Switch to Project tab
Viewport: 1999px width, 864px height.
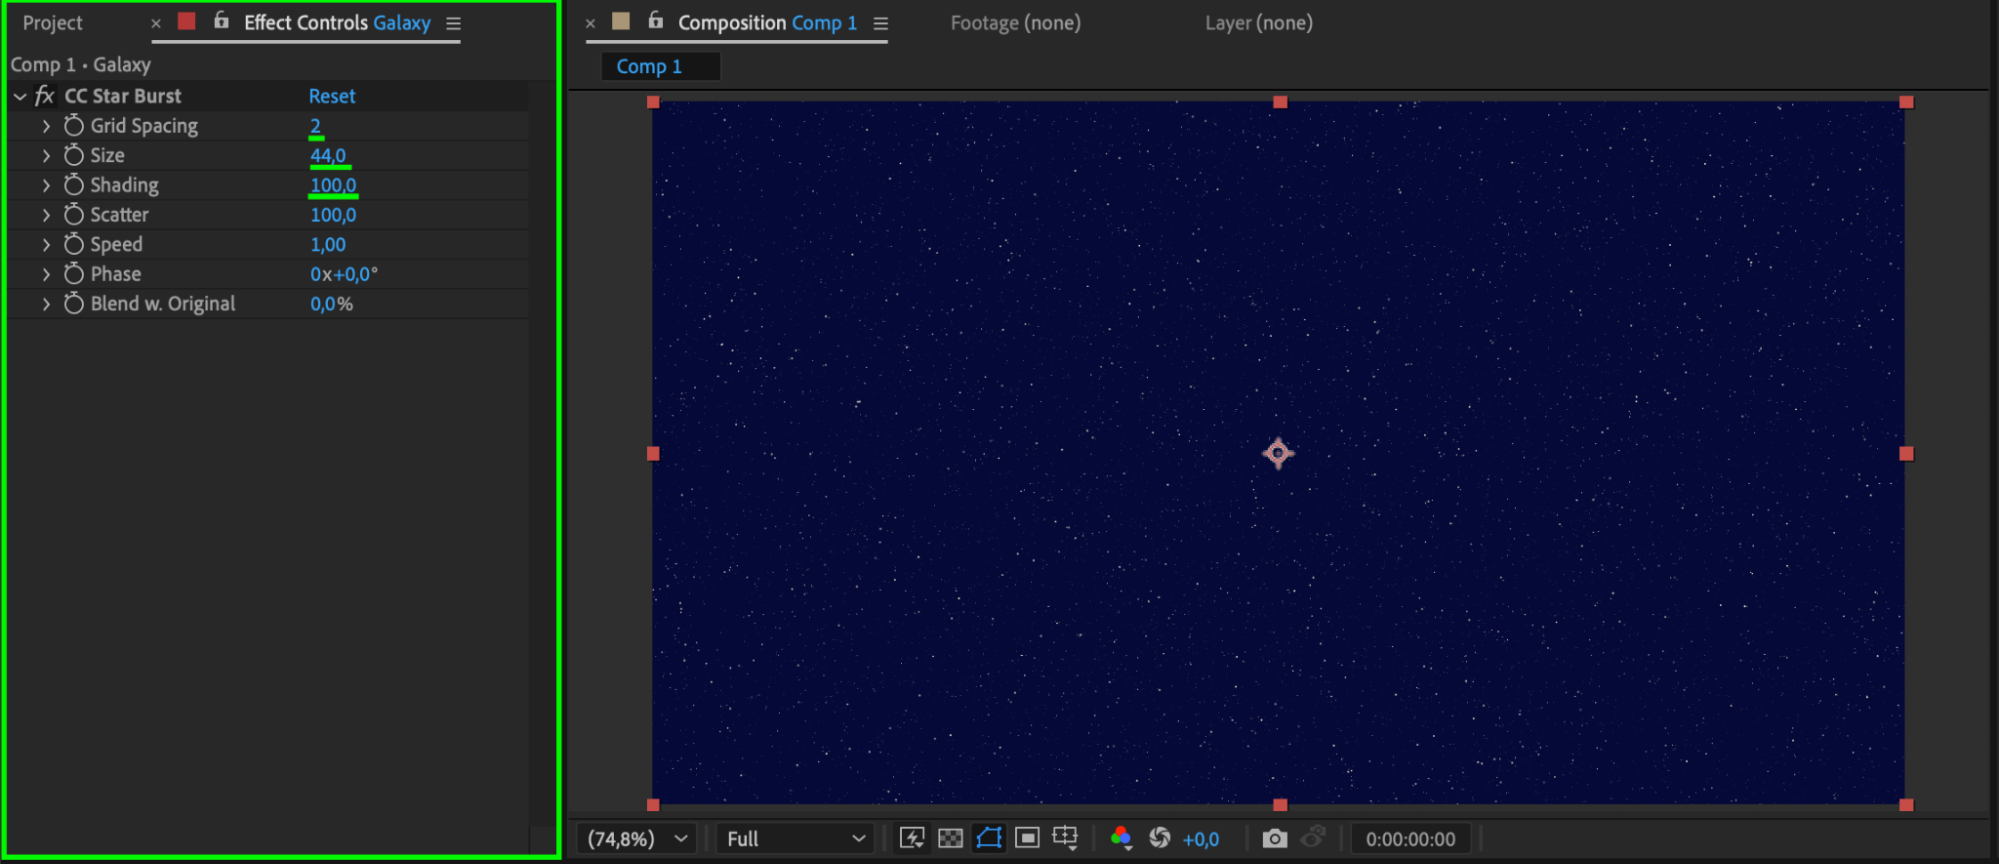coord(53,23)
